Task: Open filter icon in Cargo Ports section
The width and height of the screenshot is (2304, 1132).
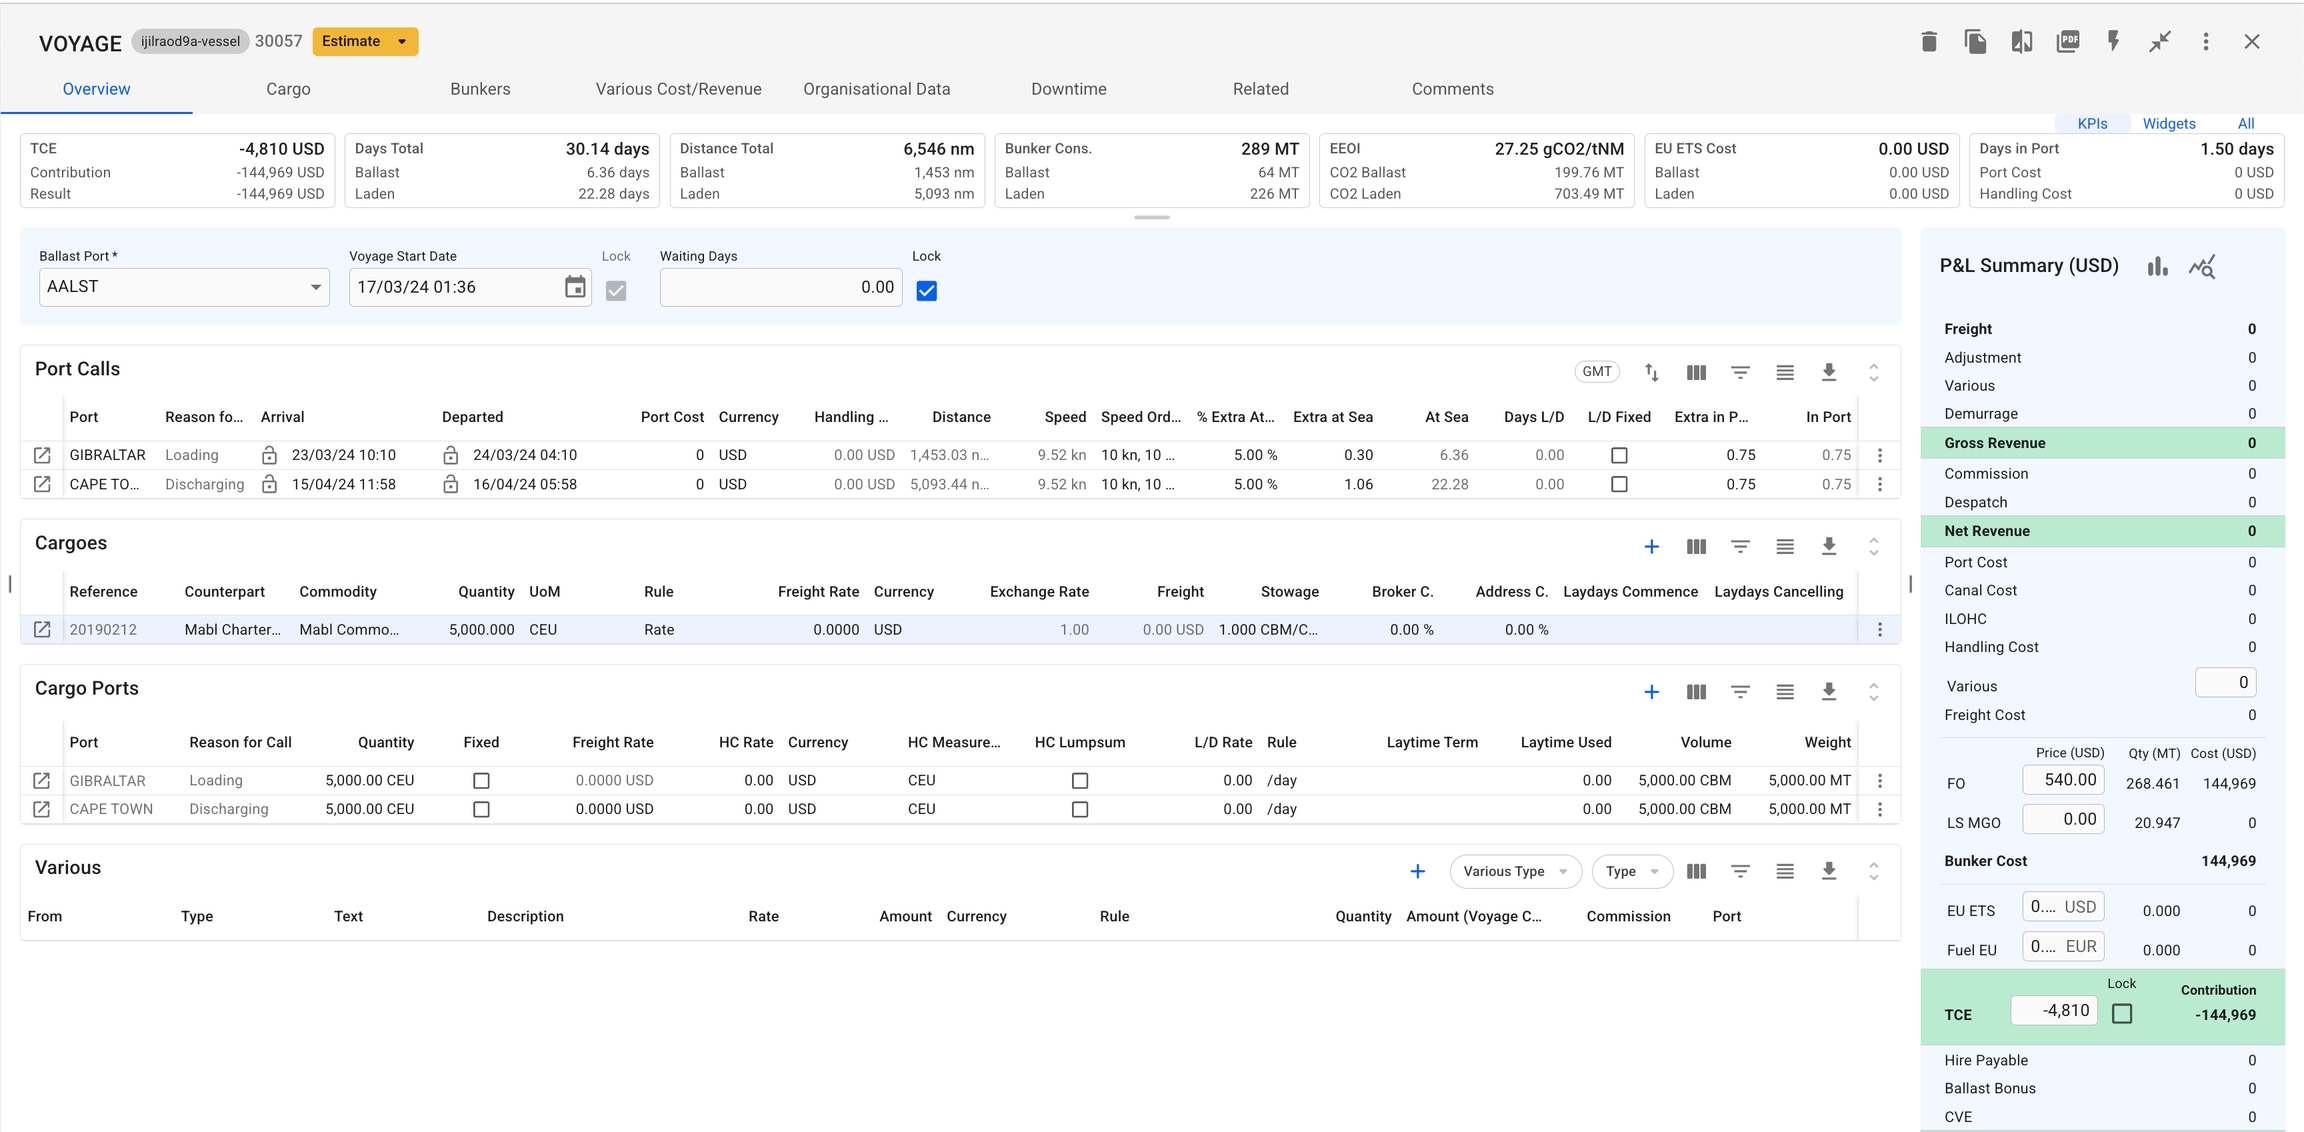Action: (x=1740, y=692)
